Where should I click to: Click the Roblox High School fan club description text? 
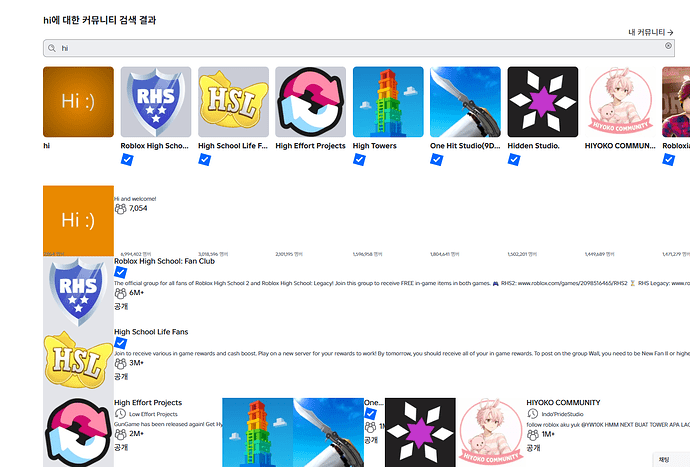tap(402, 283)
